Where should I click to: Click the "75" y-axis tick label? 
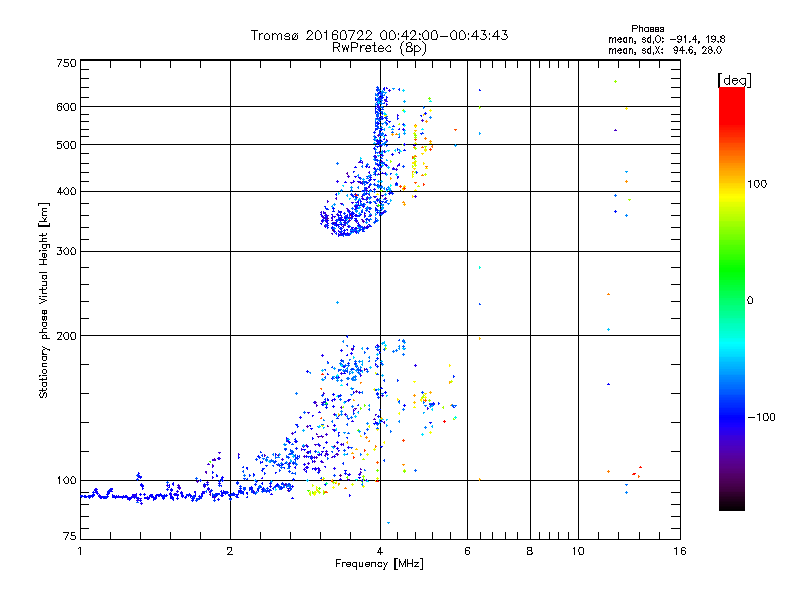click(70, 536)
